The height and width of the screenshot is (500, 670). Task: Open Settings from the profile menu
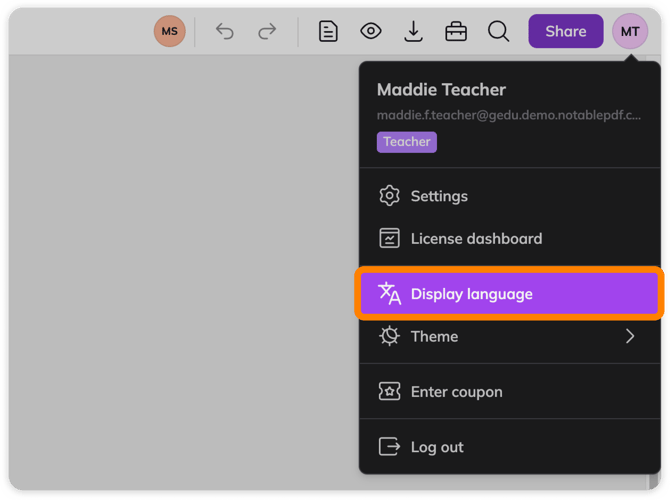510,196
